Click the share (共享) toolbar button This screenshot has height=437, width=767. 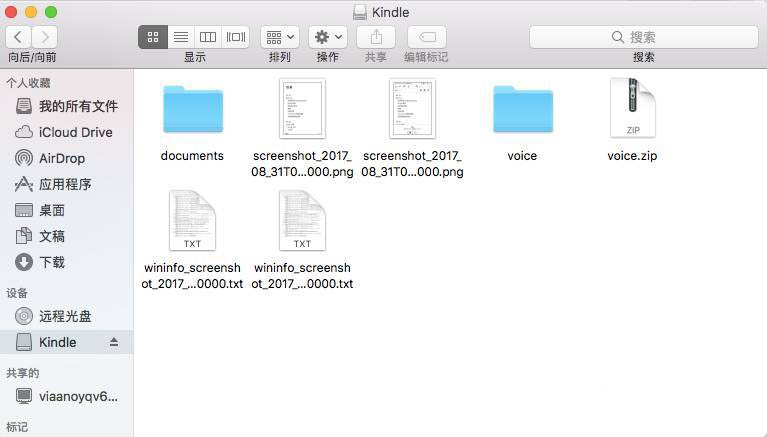tap(376, 37)
